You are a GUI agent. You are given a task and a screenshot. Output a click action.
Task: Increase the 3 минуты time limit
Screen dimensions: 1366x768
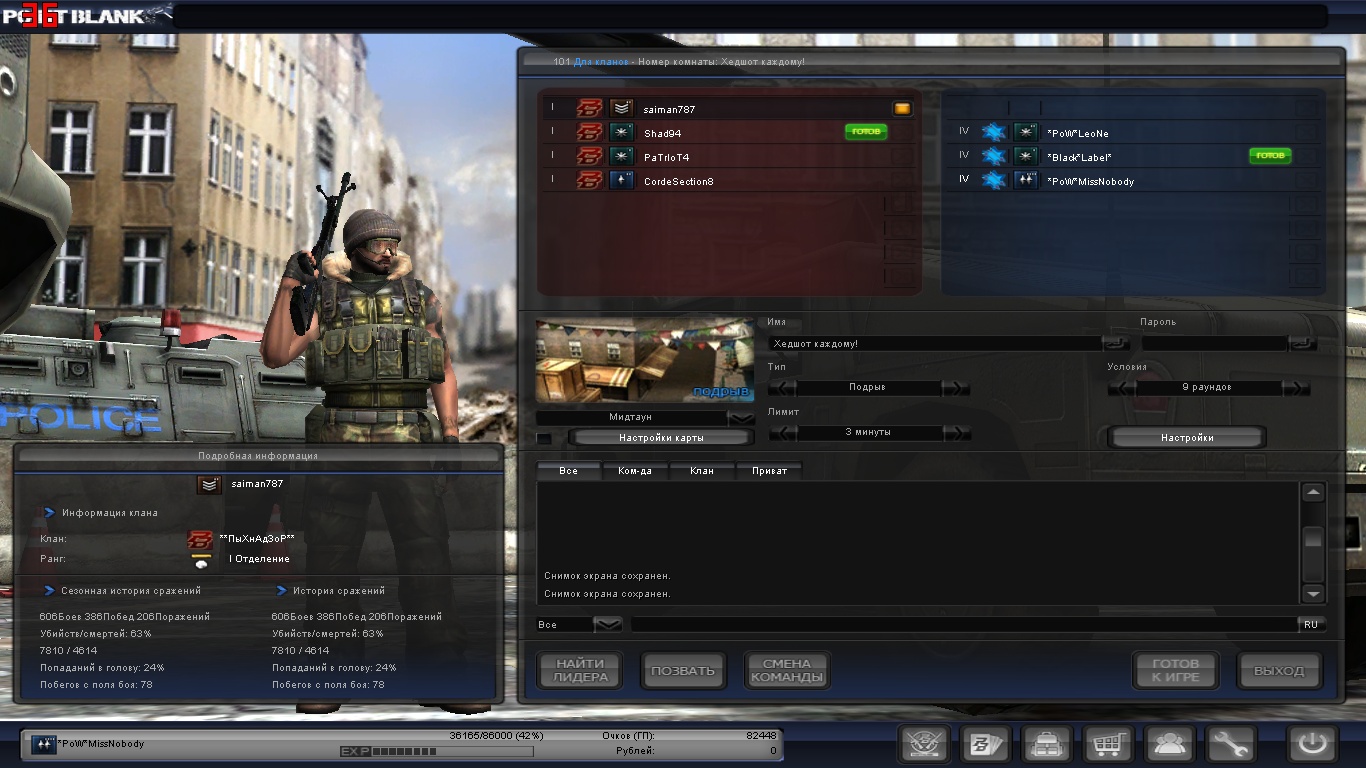pyautogui.click(x=957, y=433)
